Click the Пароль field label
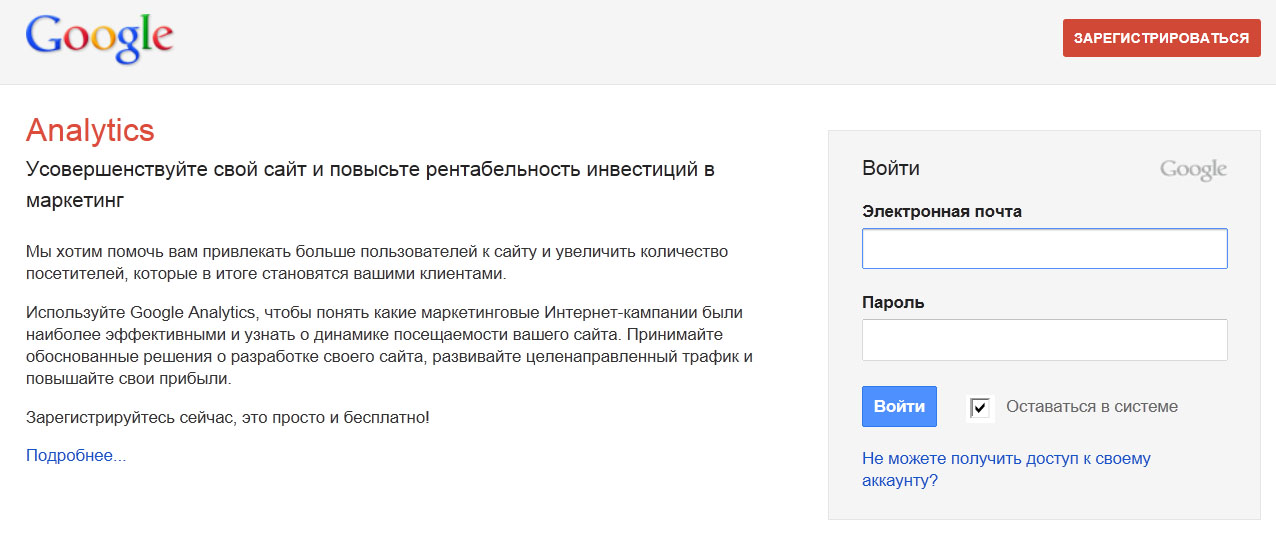 click(x=893, y=302)
